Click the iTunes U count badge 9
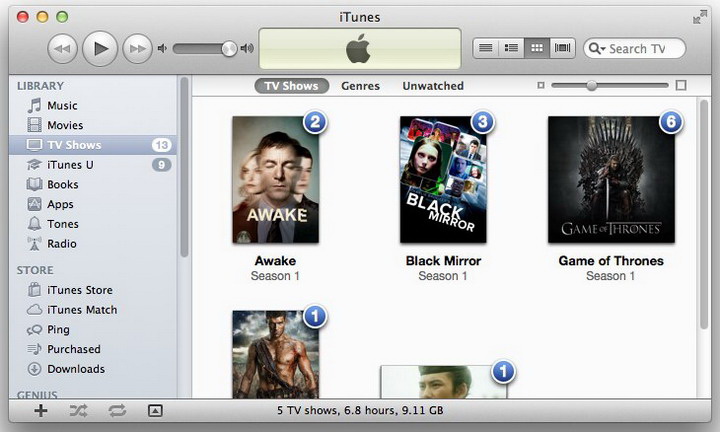The width and height of the screenshot is (720, 432). coord(162,165)
